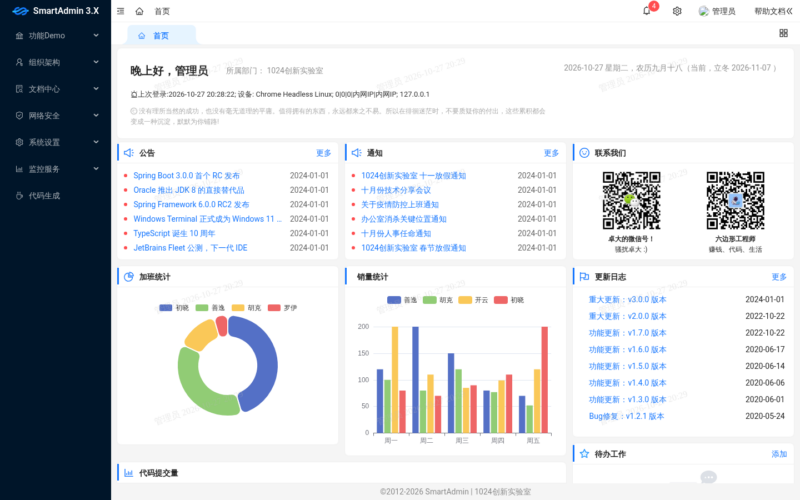Screen dimensions: 800x500
Task: Click the 代码生成 sidebar icon
Action: tap(19, 195)
